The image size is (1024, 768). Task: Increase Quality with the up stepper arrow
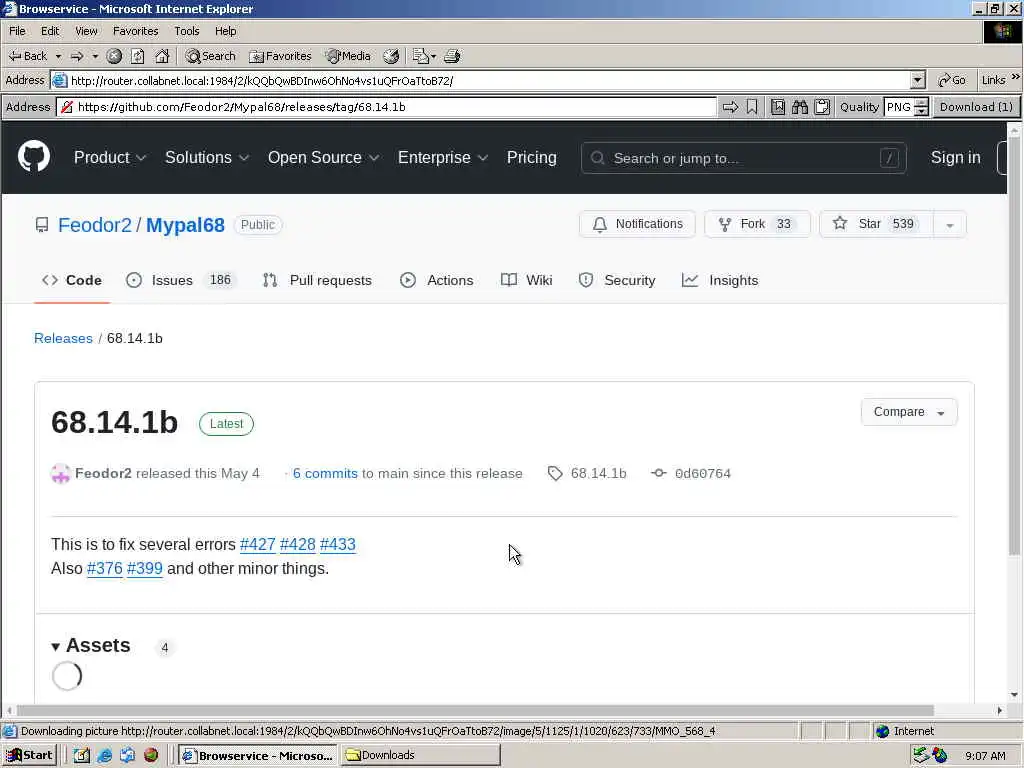click(x=921, y=103)
